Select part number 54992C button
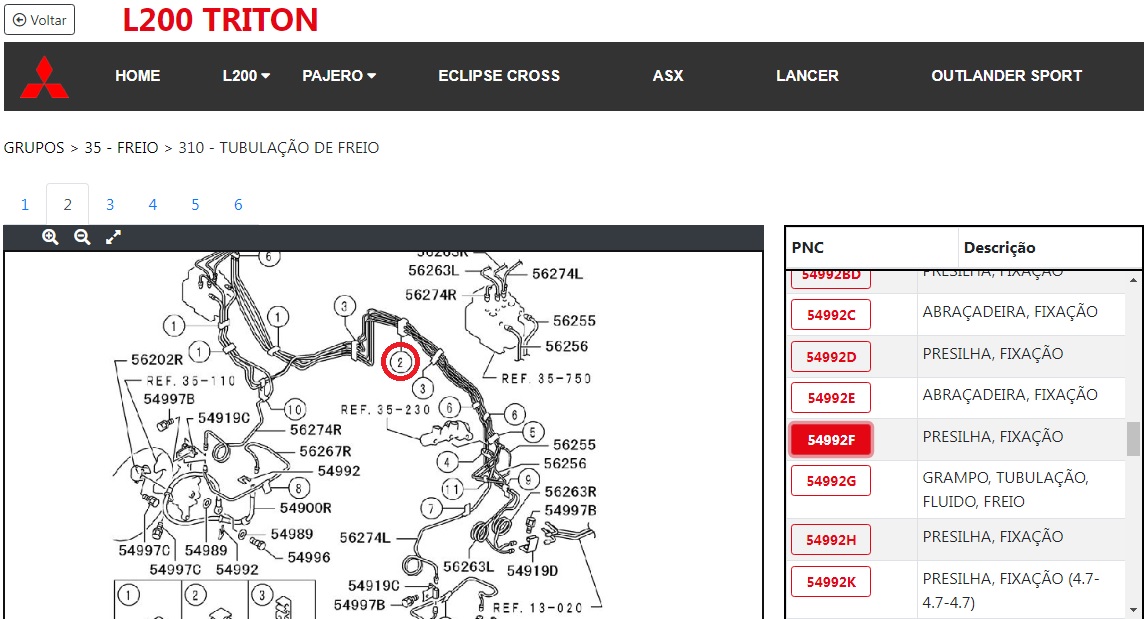Screen dimensions: 1147x619 click(x=831, y=315)
